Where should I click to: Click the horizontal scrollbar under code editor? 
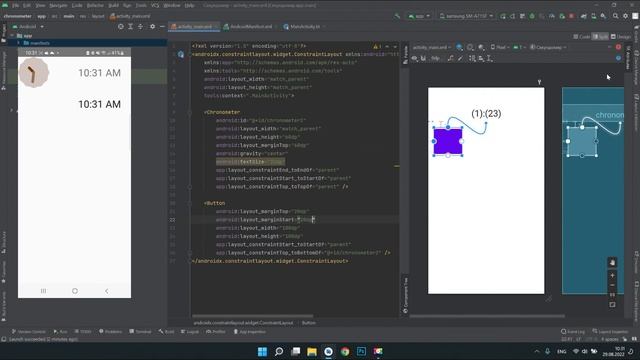tap(253, 316)
